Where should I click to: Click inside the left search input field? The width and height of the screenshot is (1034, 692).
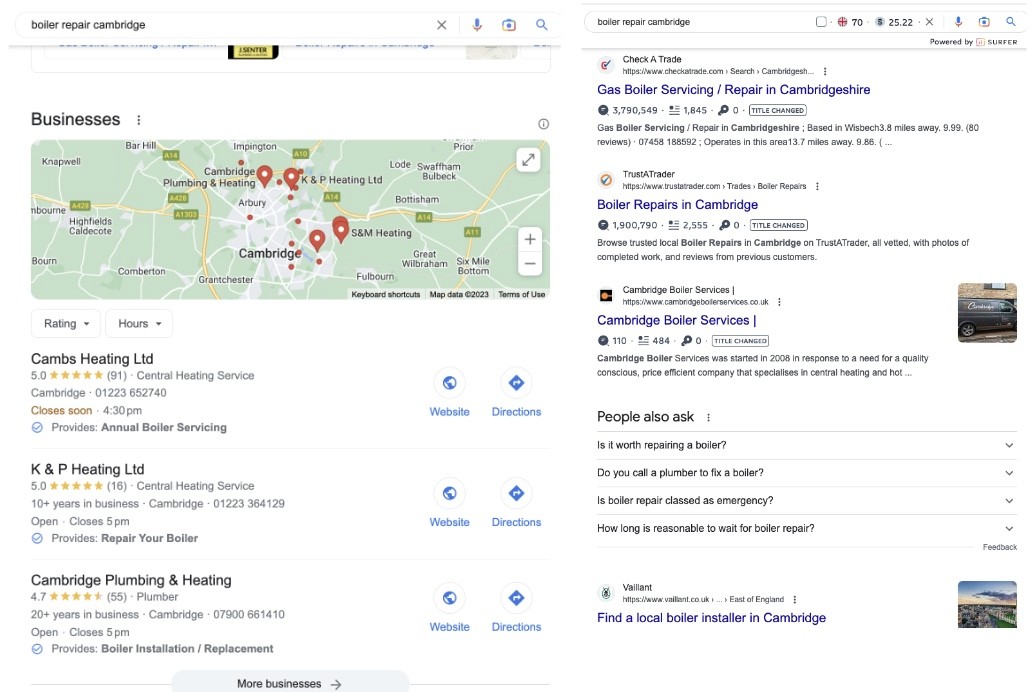pyautogui.click(x=228, y=25)
